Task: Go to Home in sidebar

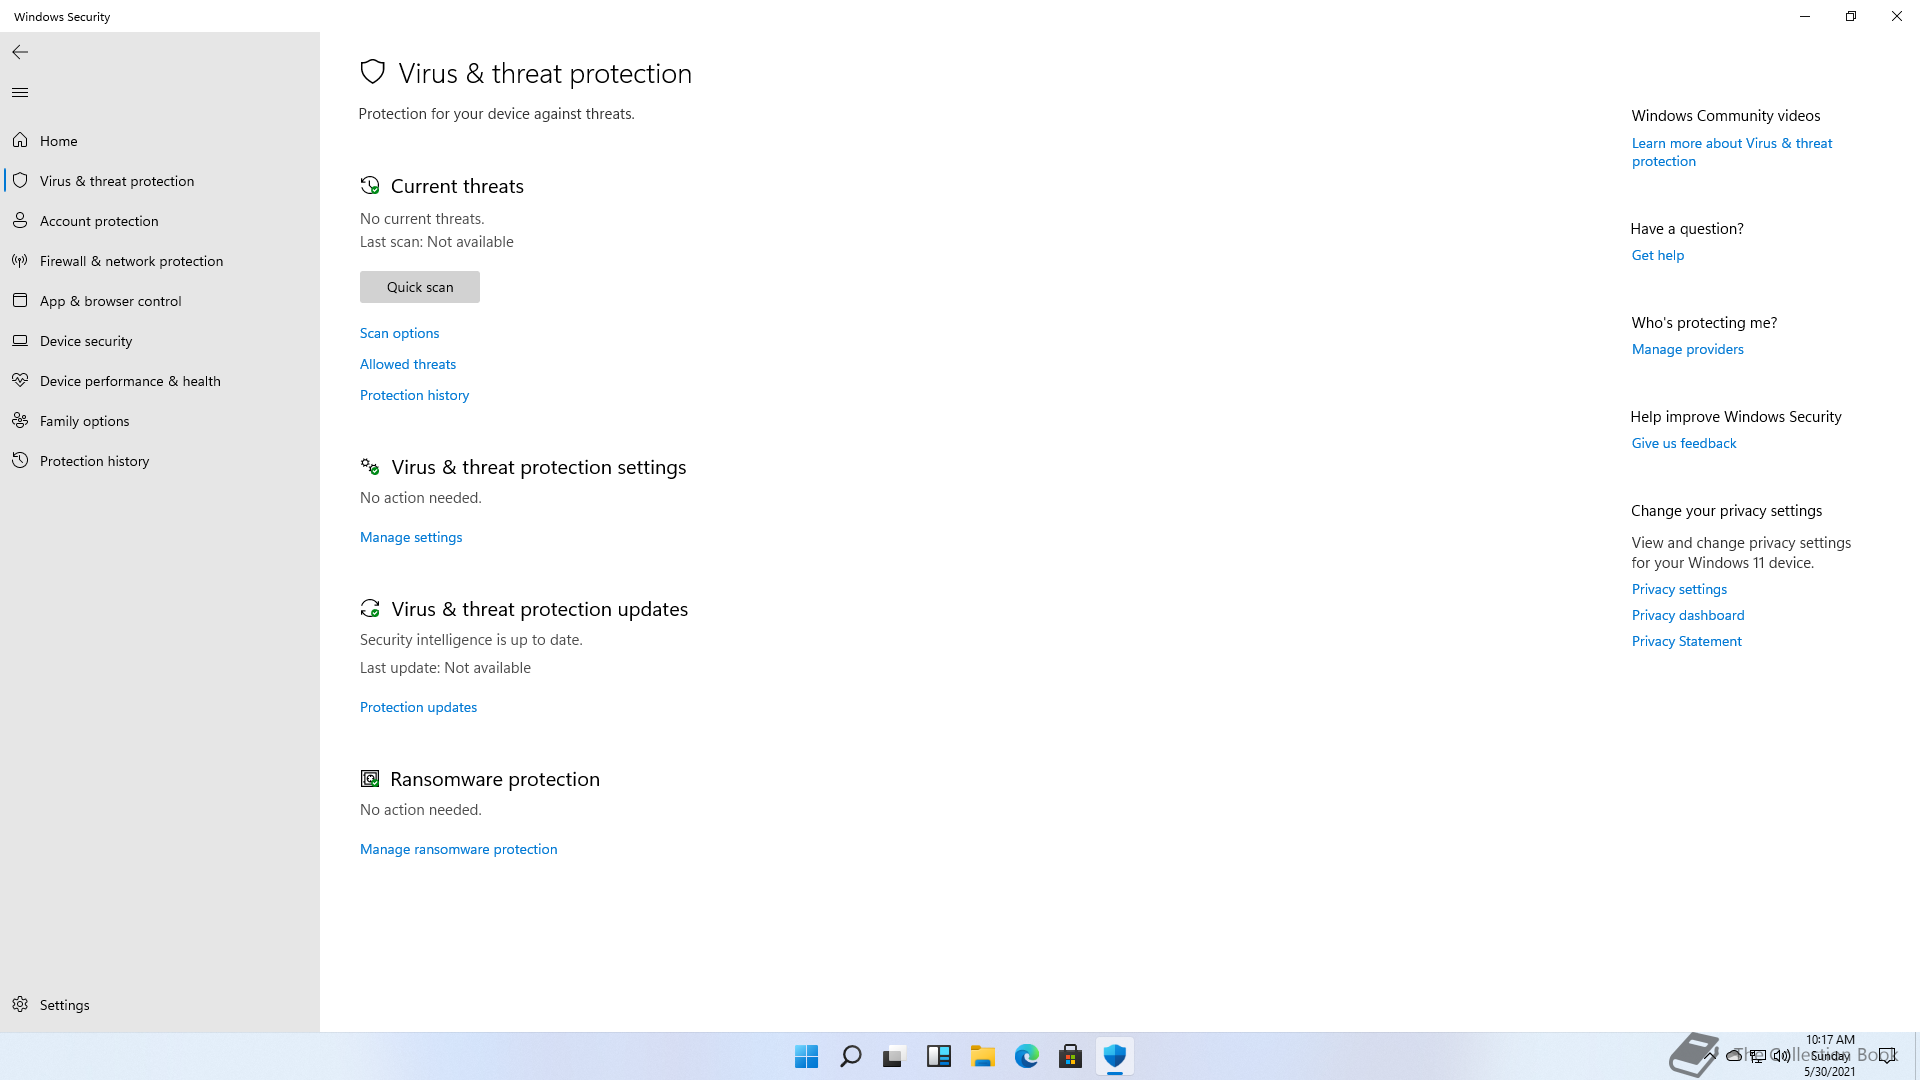Action: 160,140
